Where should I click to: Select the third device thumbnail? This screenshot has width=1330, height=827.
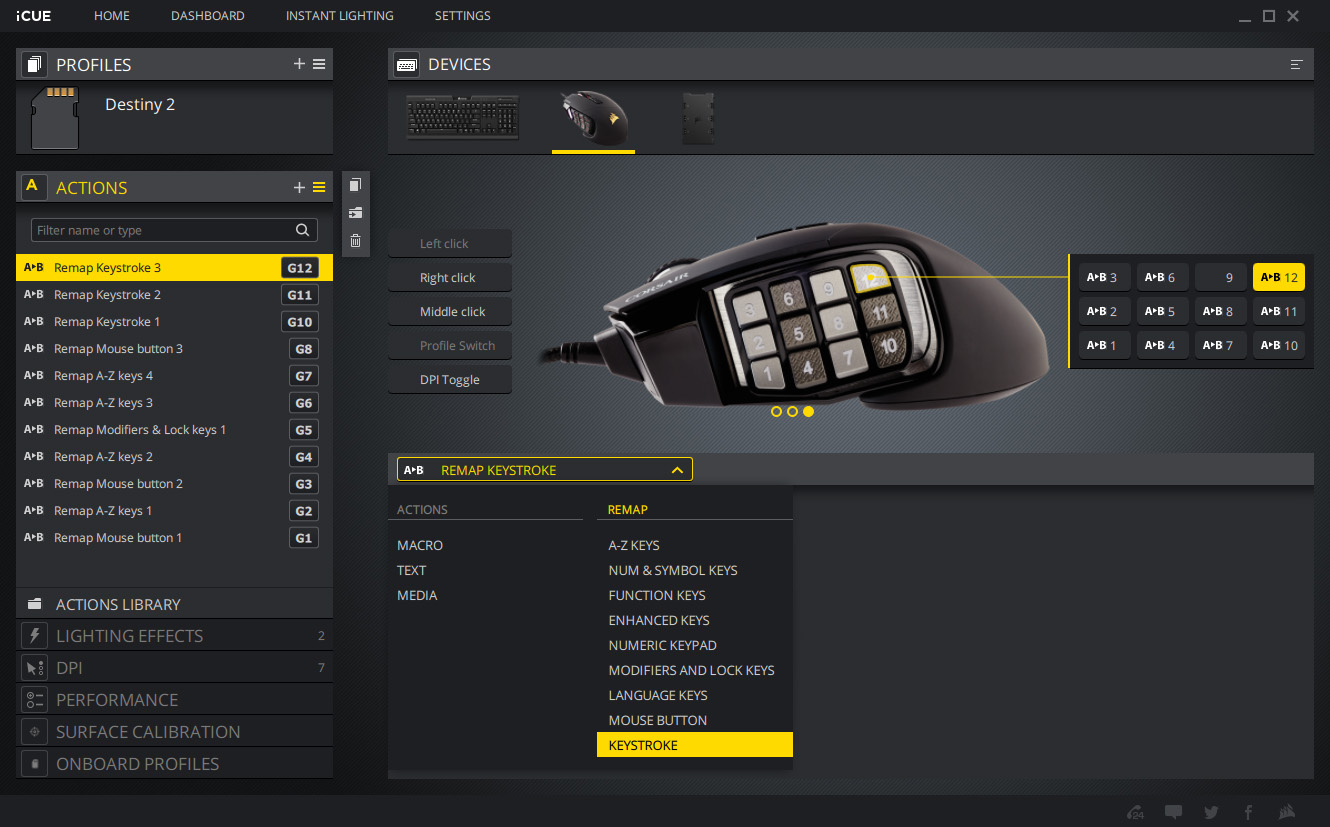click(x=698, y=119)
